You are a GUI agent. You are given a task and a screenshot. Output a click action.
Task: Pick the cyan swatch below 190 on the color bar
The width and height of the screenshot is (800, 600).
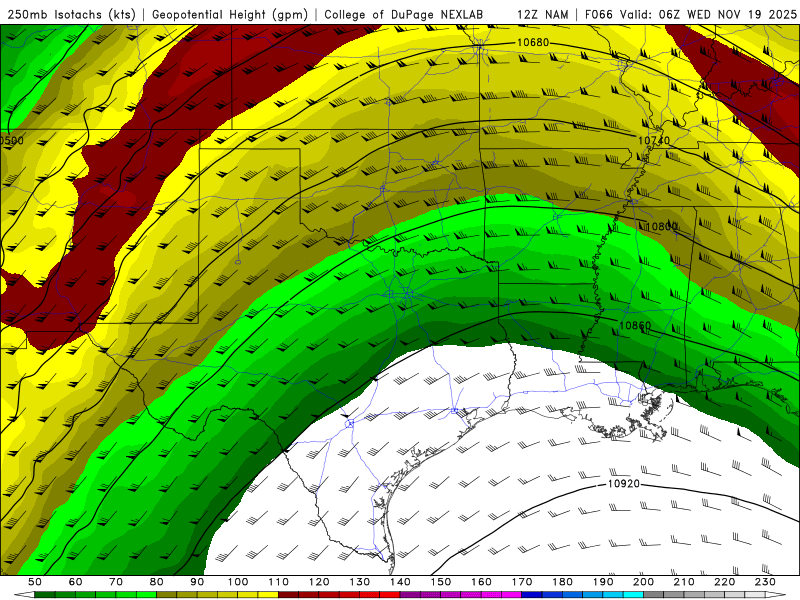pos(613,595)
